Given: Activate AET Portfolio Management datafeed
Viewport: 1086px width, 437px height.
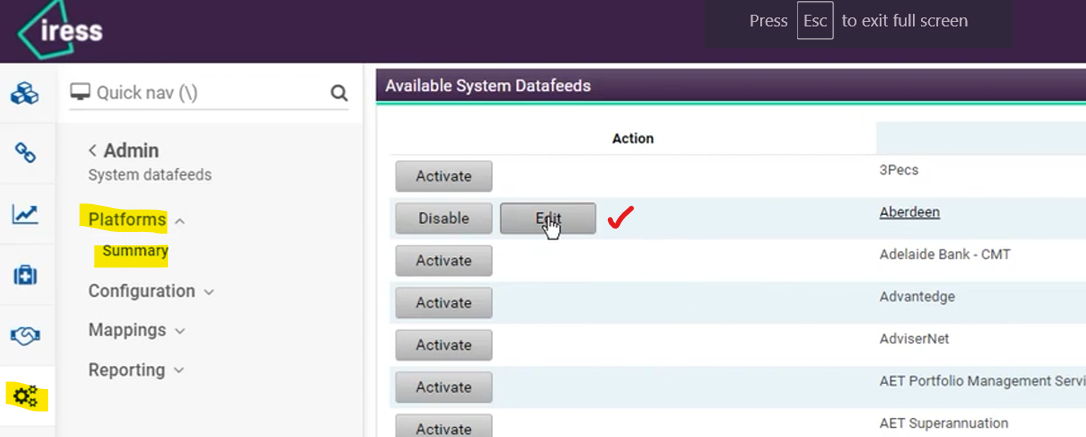Looking at the screenshot, I should 444,387.
